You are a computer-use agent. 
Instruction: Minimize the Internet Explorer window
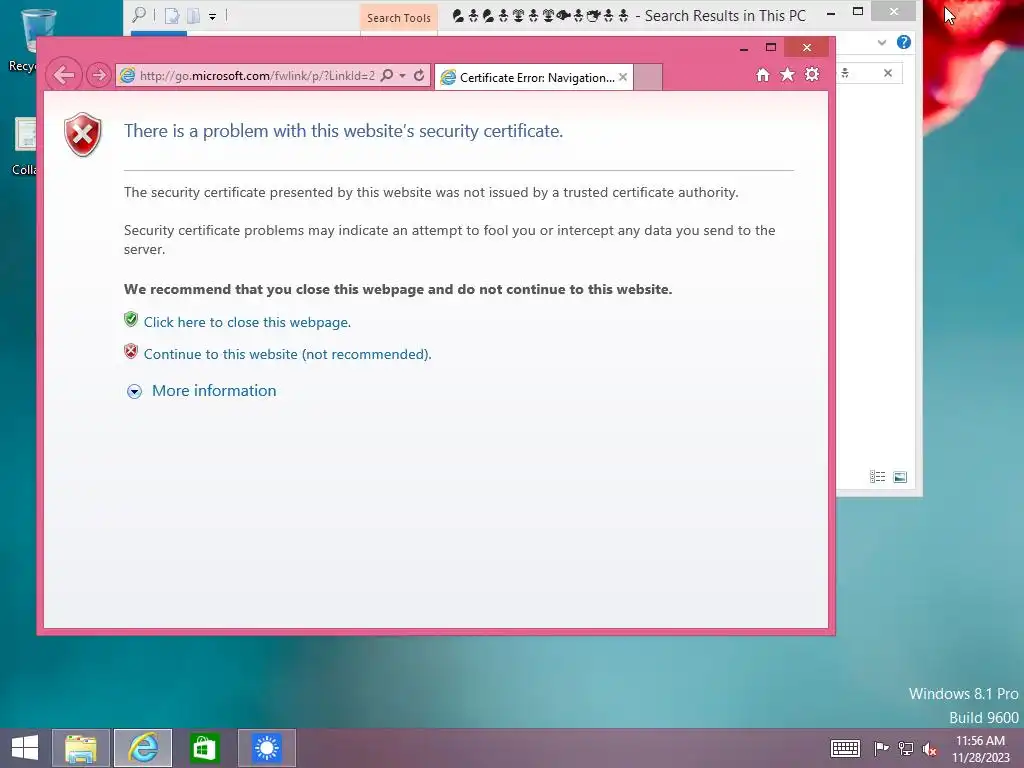pyautogui.click(x=744, y=48)
